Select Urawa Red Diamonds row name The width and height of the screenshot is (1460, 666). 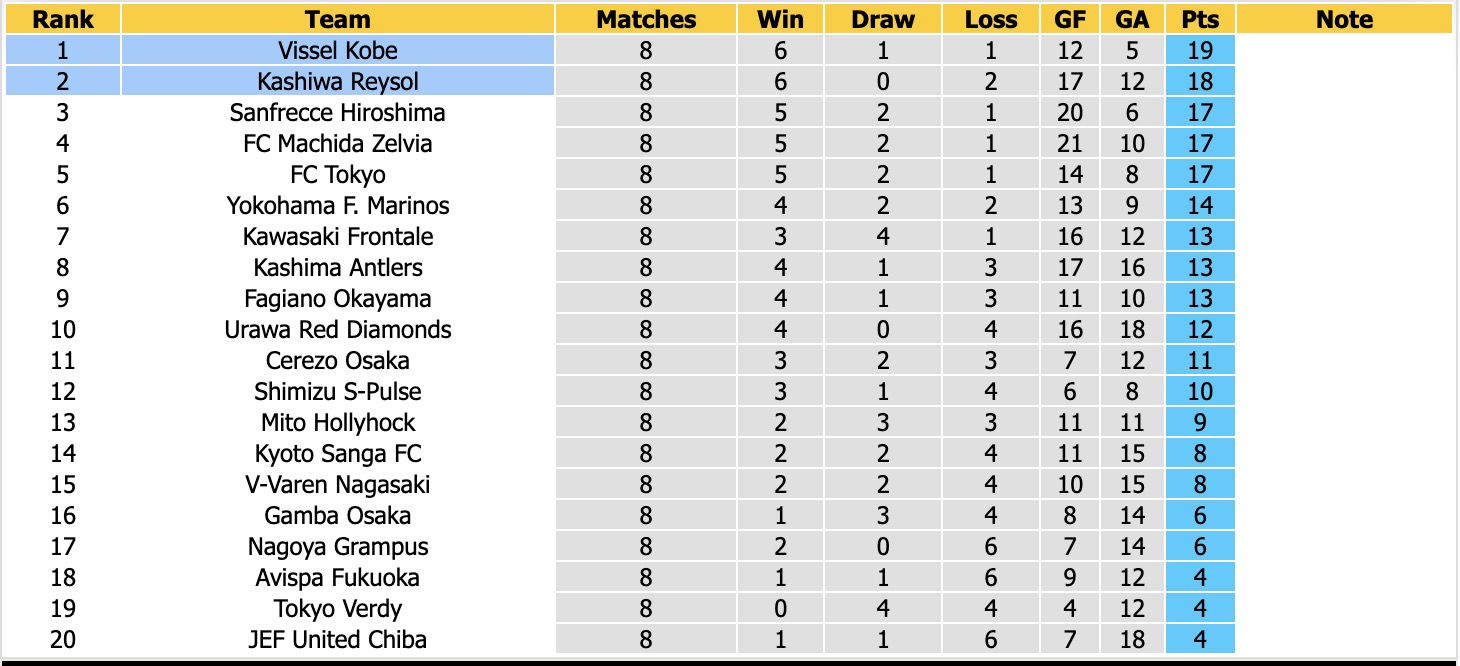coord(338,329)
